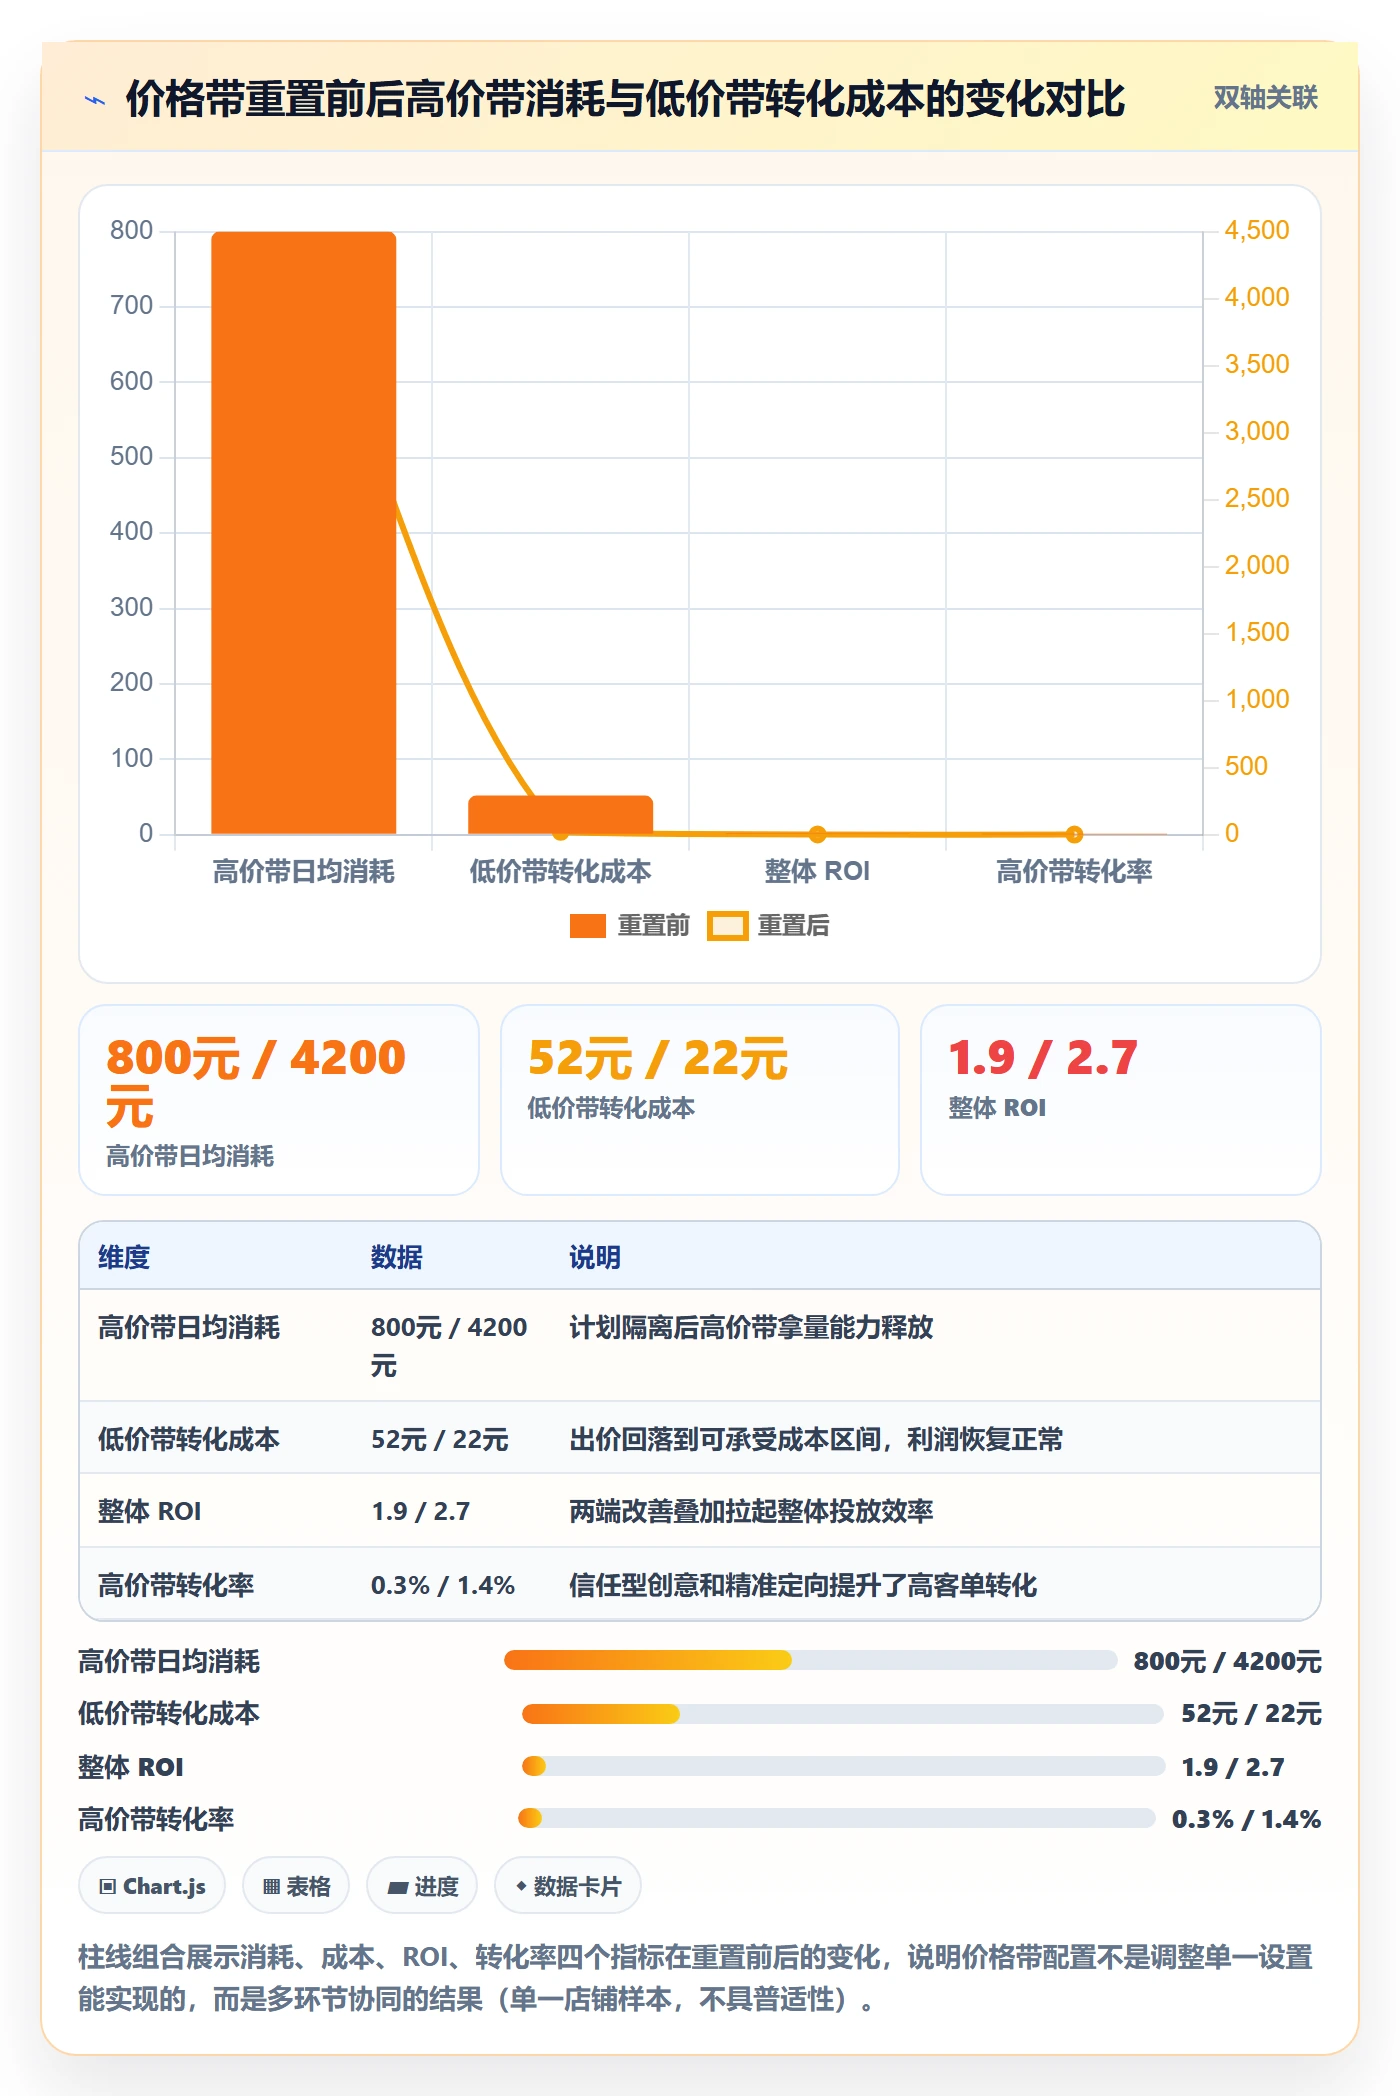Click 高价带转化率 in the table's first column
Viewport: 1400px width, 2096px height.
[176, 1585]
